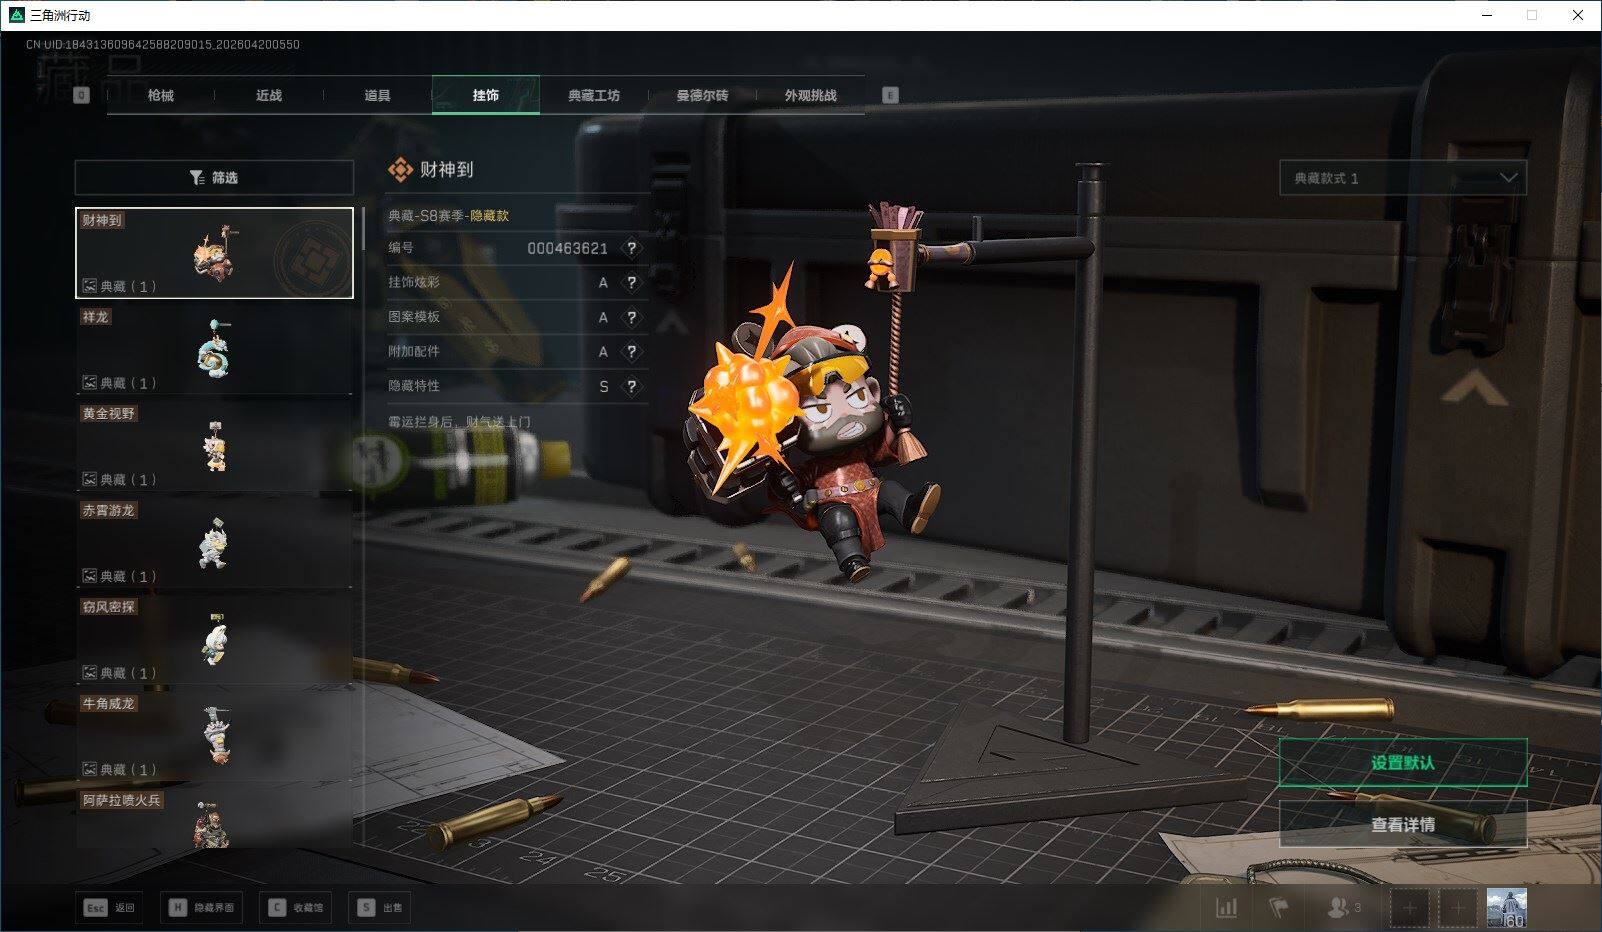Select the 挂饰 (charms) tab

(x=486, y=95)
